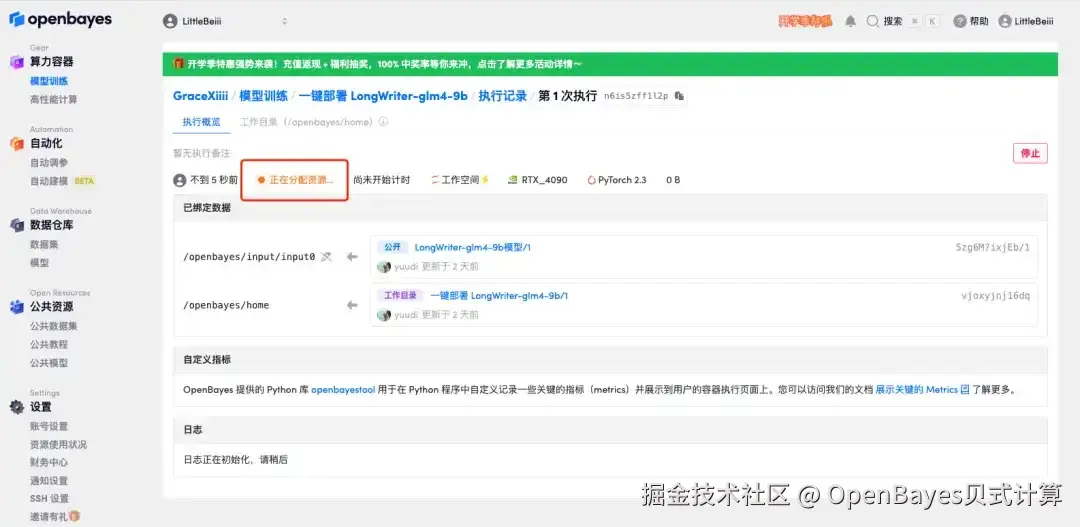The height and width of the screenshot is (527, 1080).
Task: Open the 展示关键的 Metrics docs link
Action: (x=917, y=389)
